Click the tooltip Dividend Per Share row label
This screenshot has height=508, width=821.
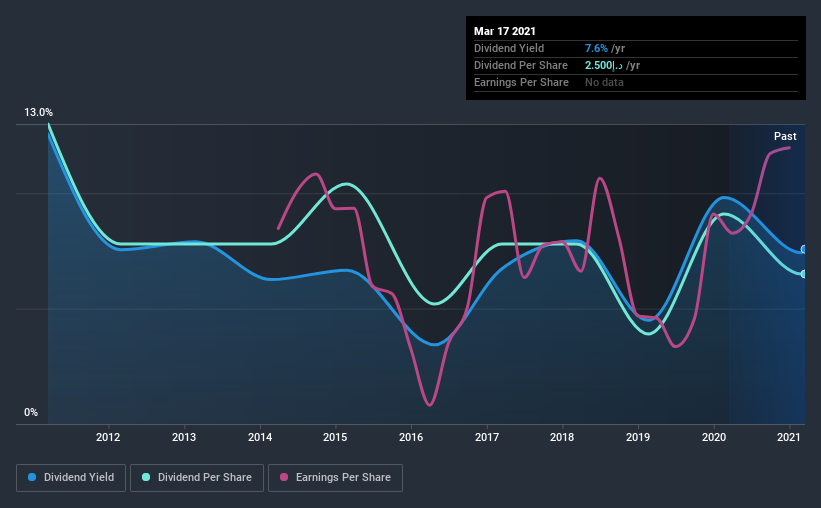[x=520, y=65]
